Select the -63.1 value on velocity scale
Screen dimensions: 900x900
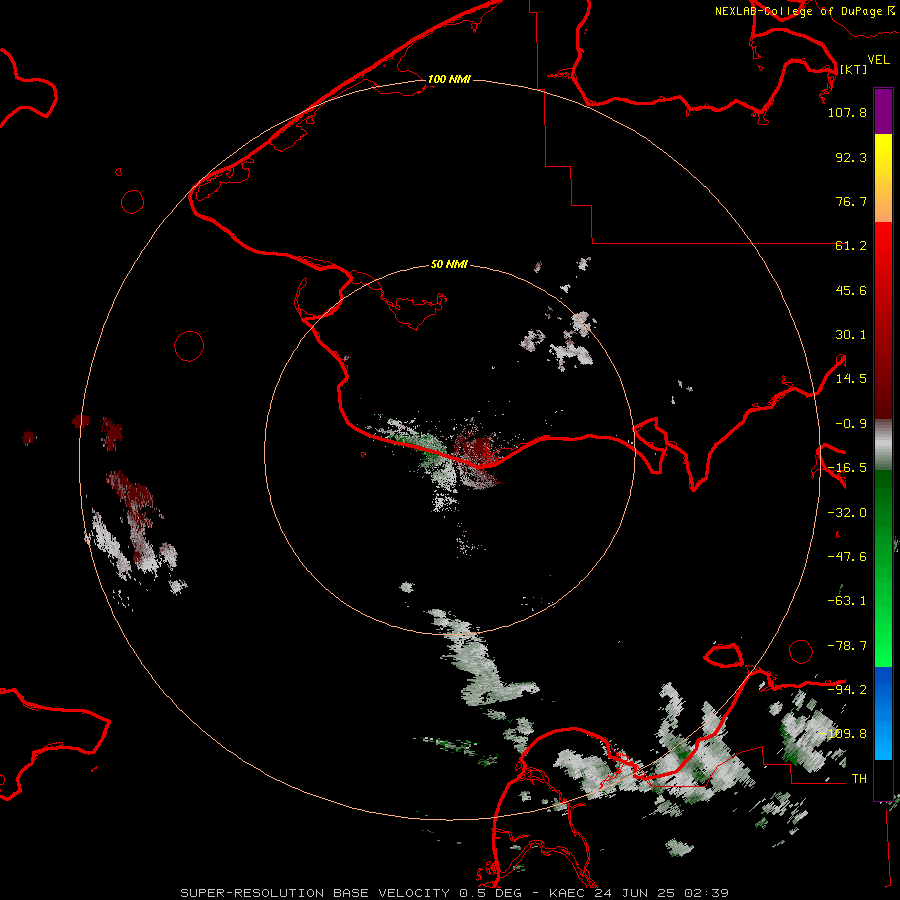[x=847, y=601]
